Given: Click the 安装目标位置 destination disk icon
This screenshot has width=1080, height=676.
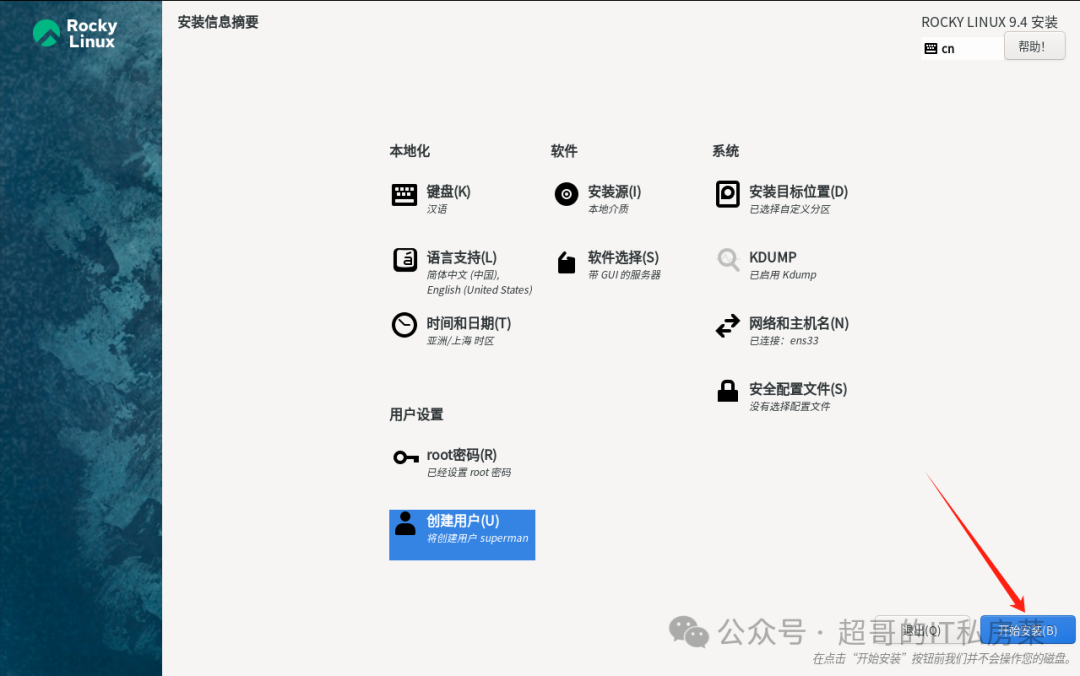Looking at the screenshot, I should click(x=727, y=193).
